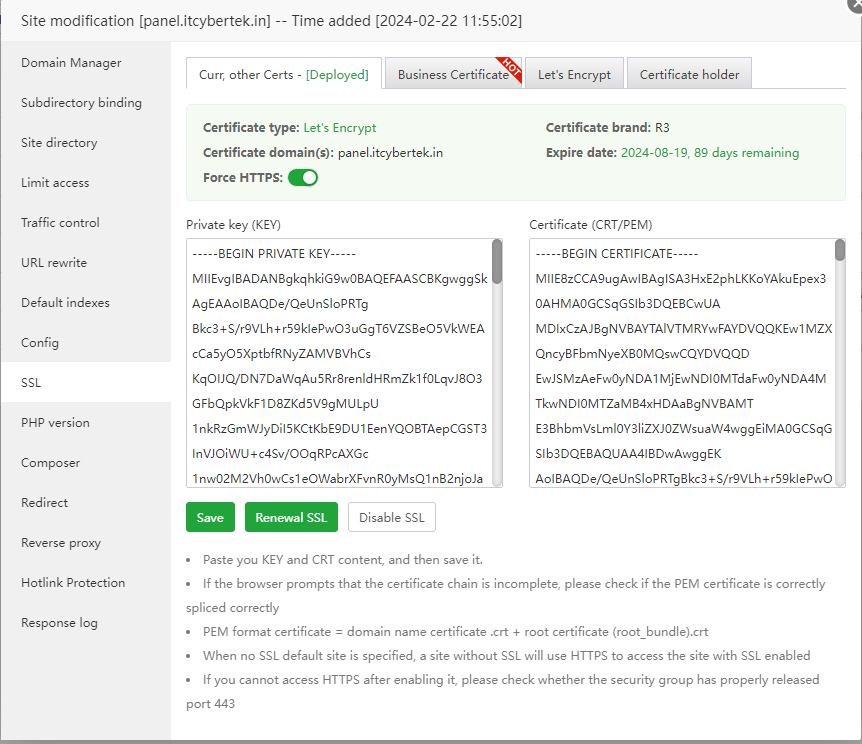Select Reverse proxy in the sidebar

click(x=61, y=543)
